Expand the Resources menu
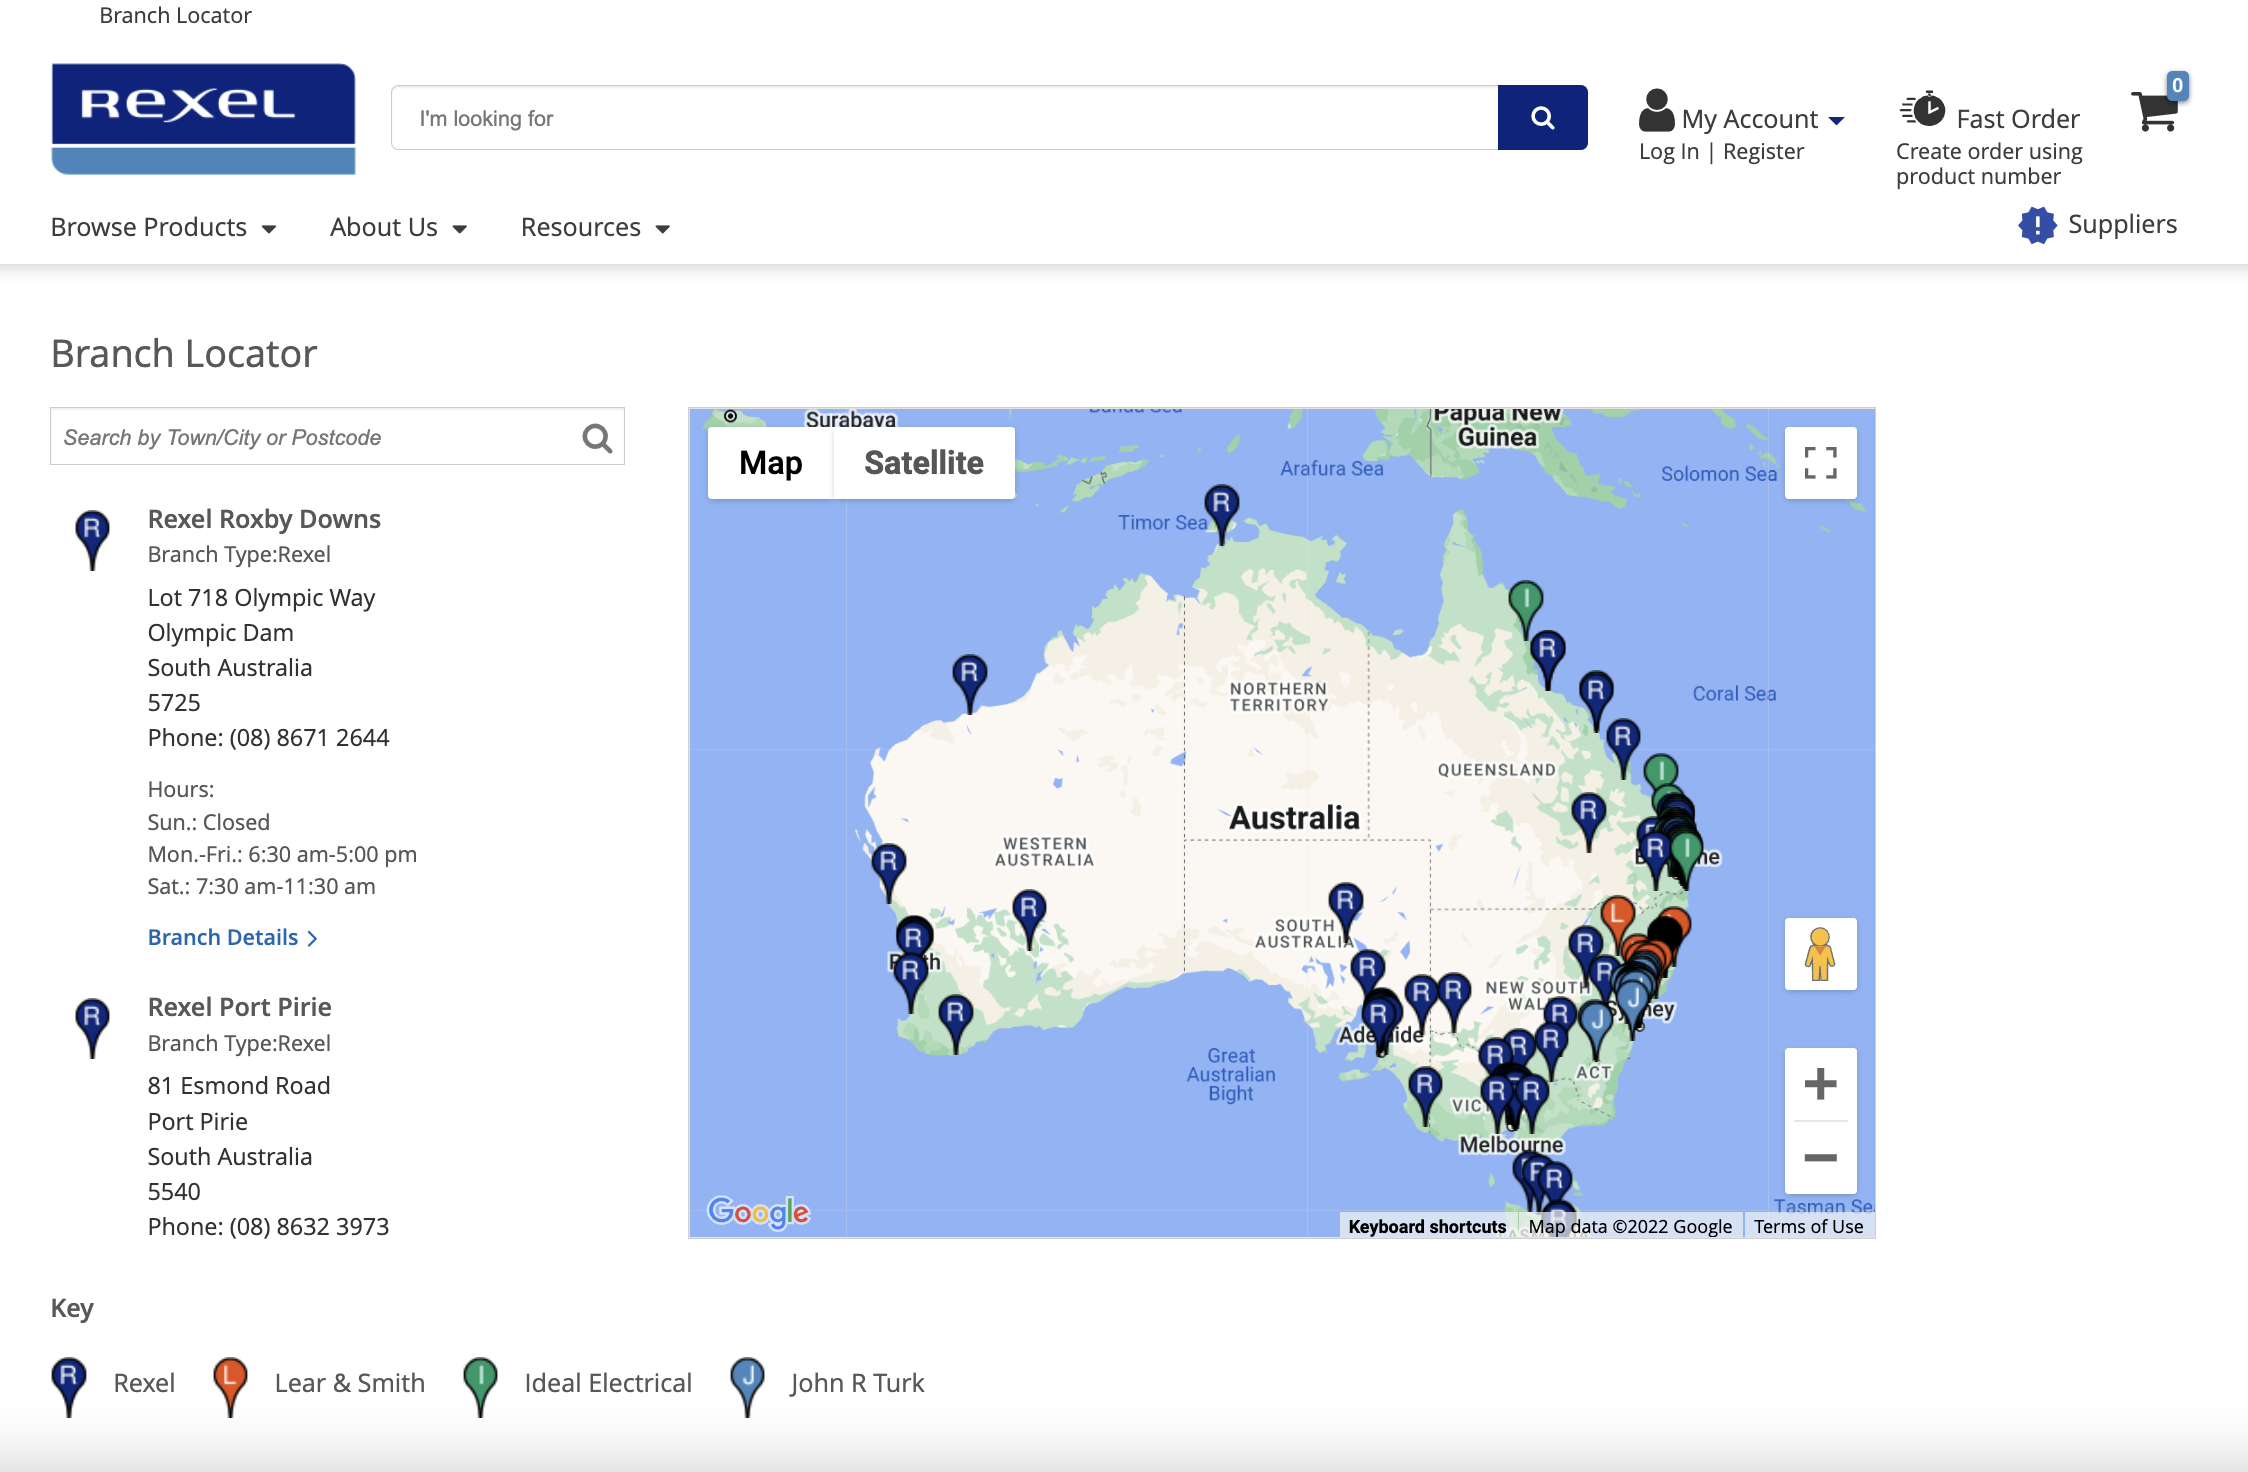Screen dimensions: 2248x1472 596,228
